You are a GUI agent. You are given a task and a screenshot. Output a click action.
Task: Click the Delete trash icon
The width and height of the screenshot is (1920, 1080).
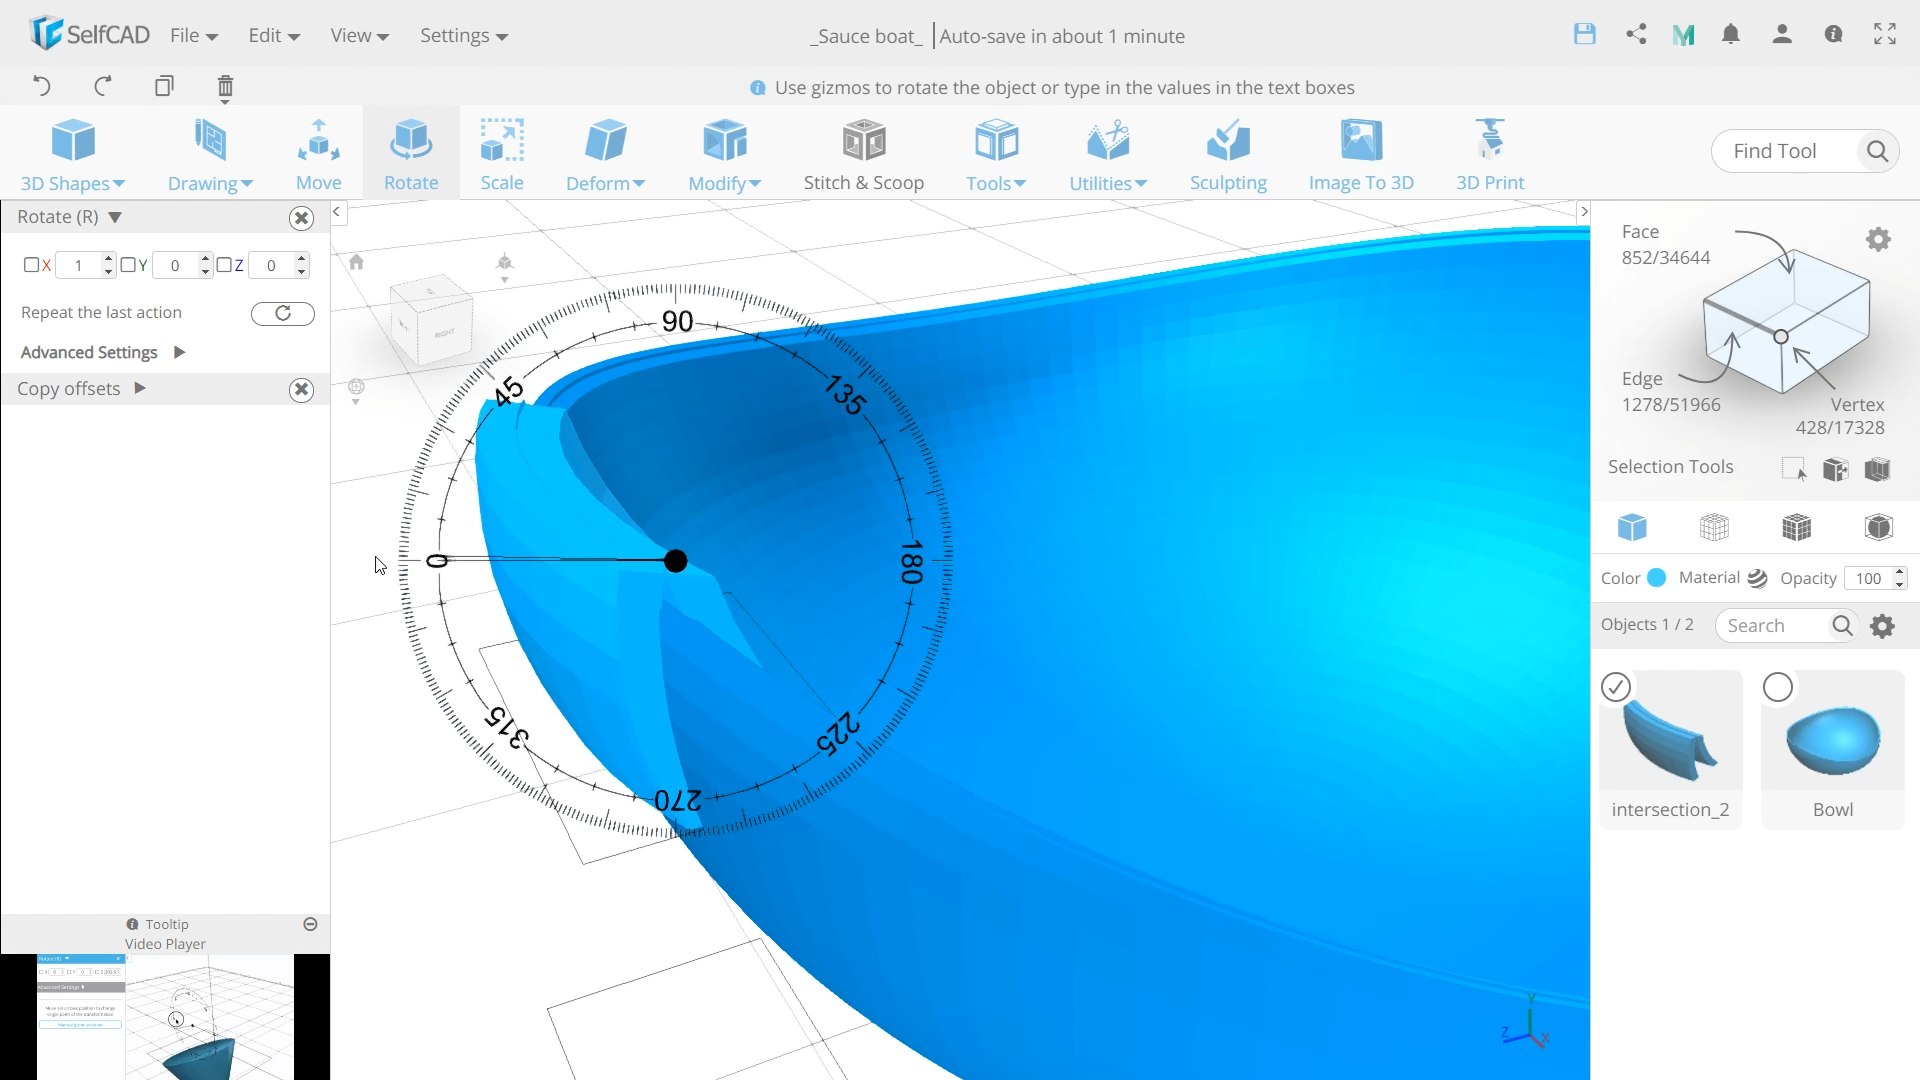[225, 88]
